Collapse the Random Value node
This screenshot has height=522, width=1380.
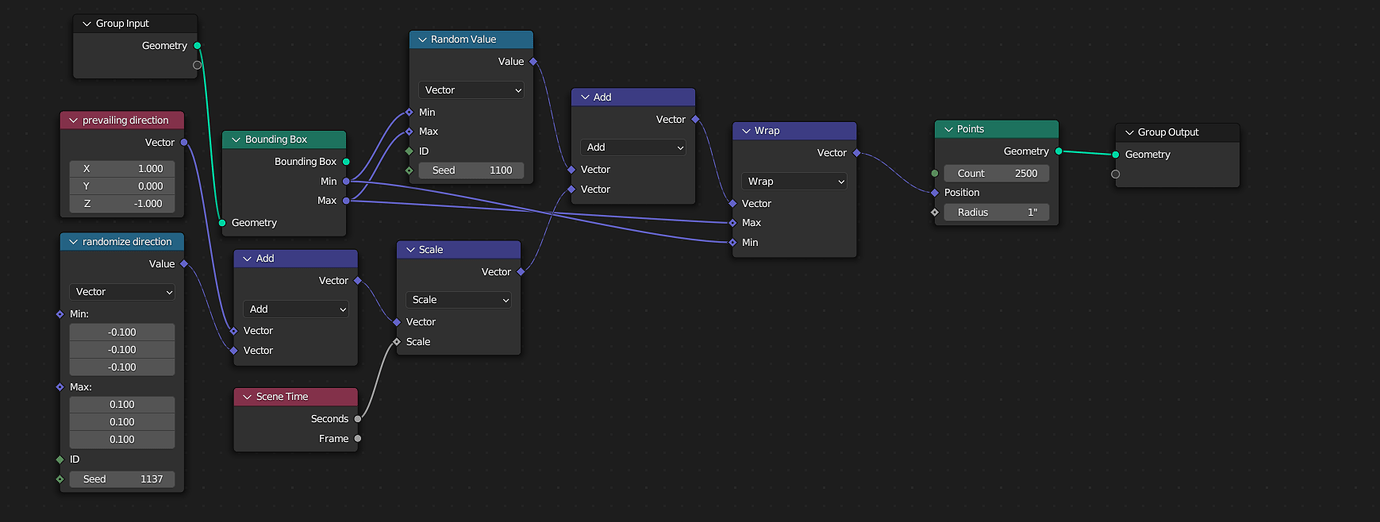[422, 39]
